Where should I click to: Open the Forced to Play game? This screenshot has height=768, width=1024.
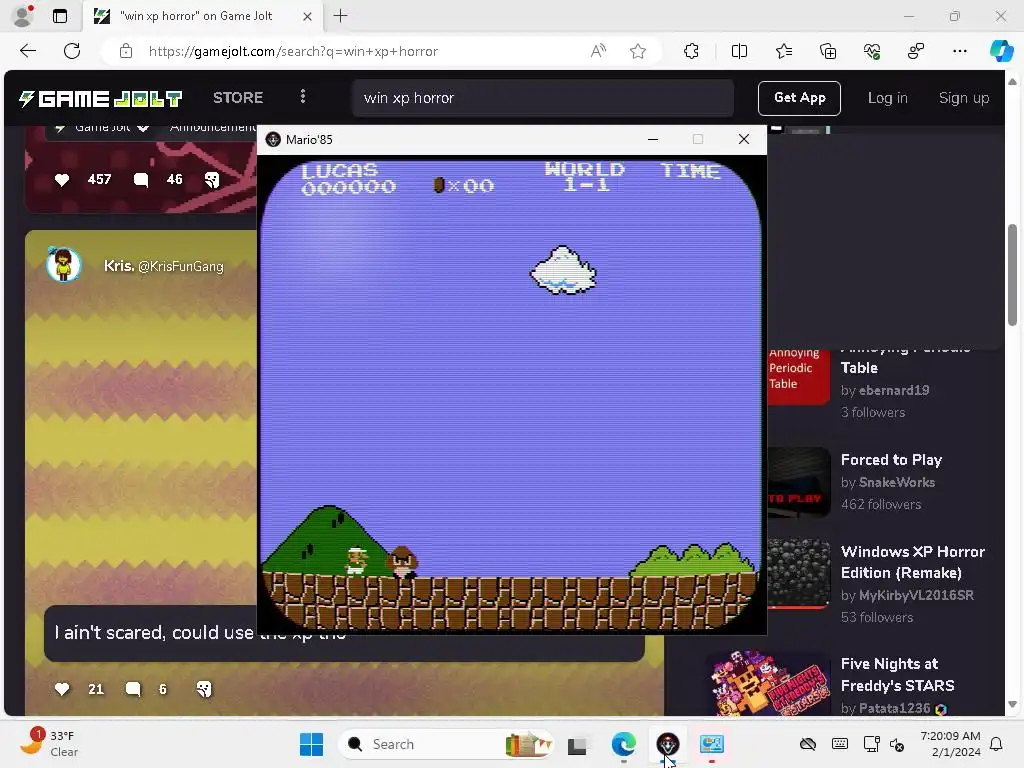click(891, 460)
